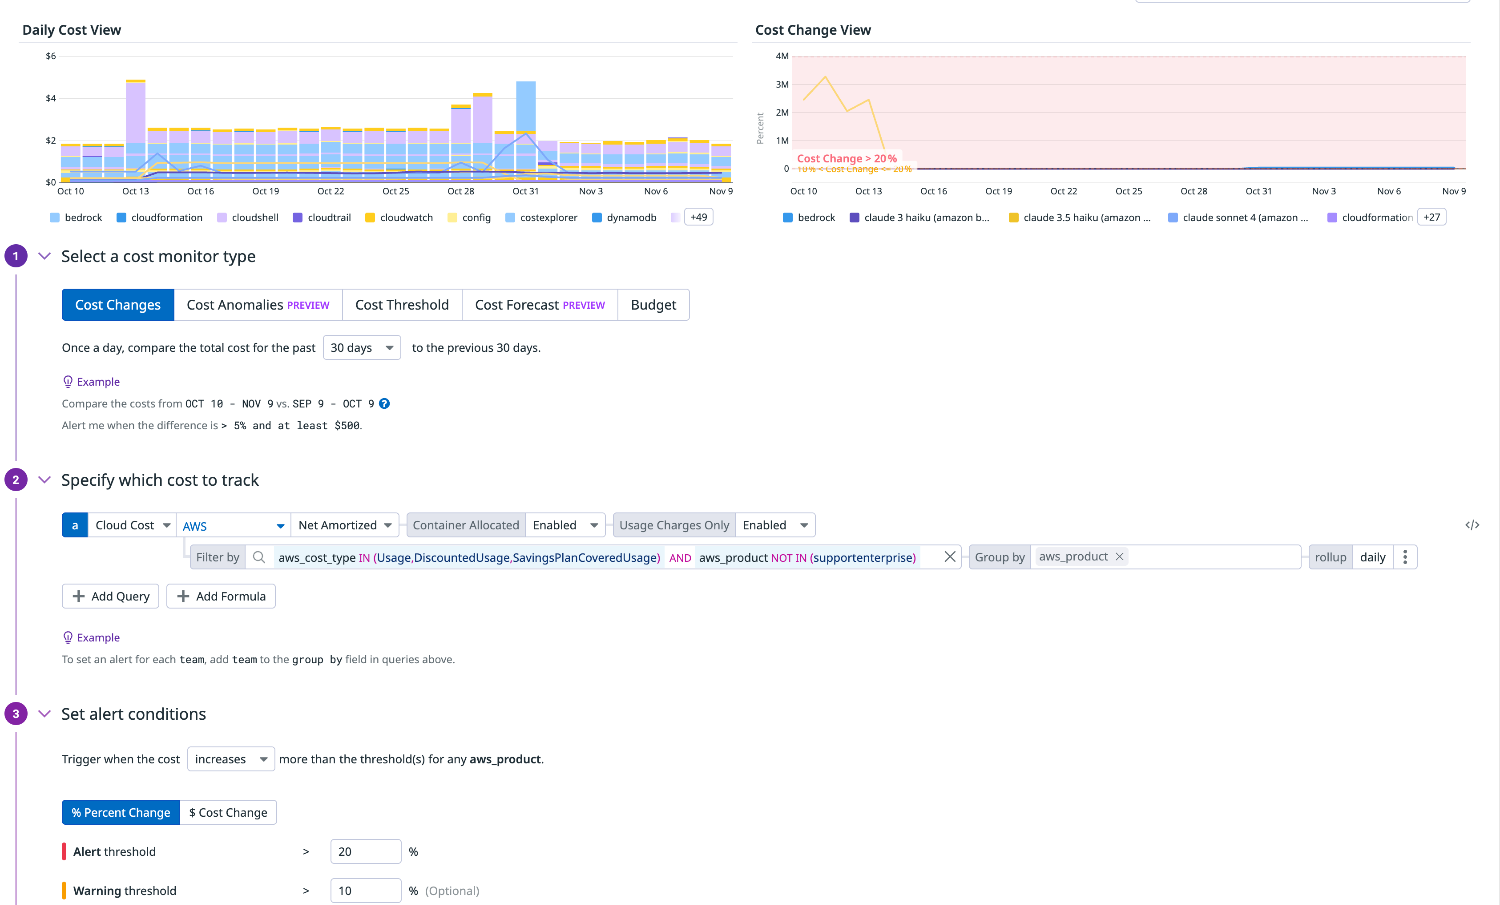Toggle the cloudwatch legend series
1500x905 pixels.
point(398,218)
